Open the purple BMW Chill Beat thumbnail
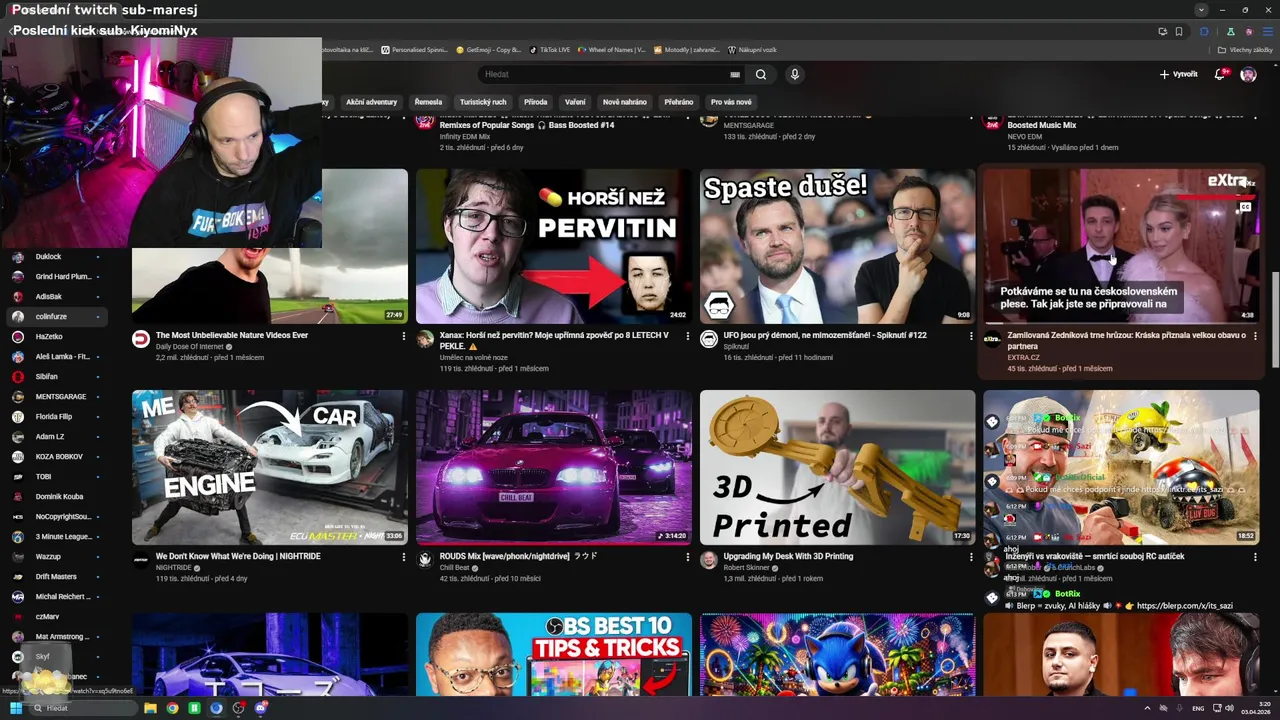Viewport: 1280px width, 720px height. click(x=554, y=467)
